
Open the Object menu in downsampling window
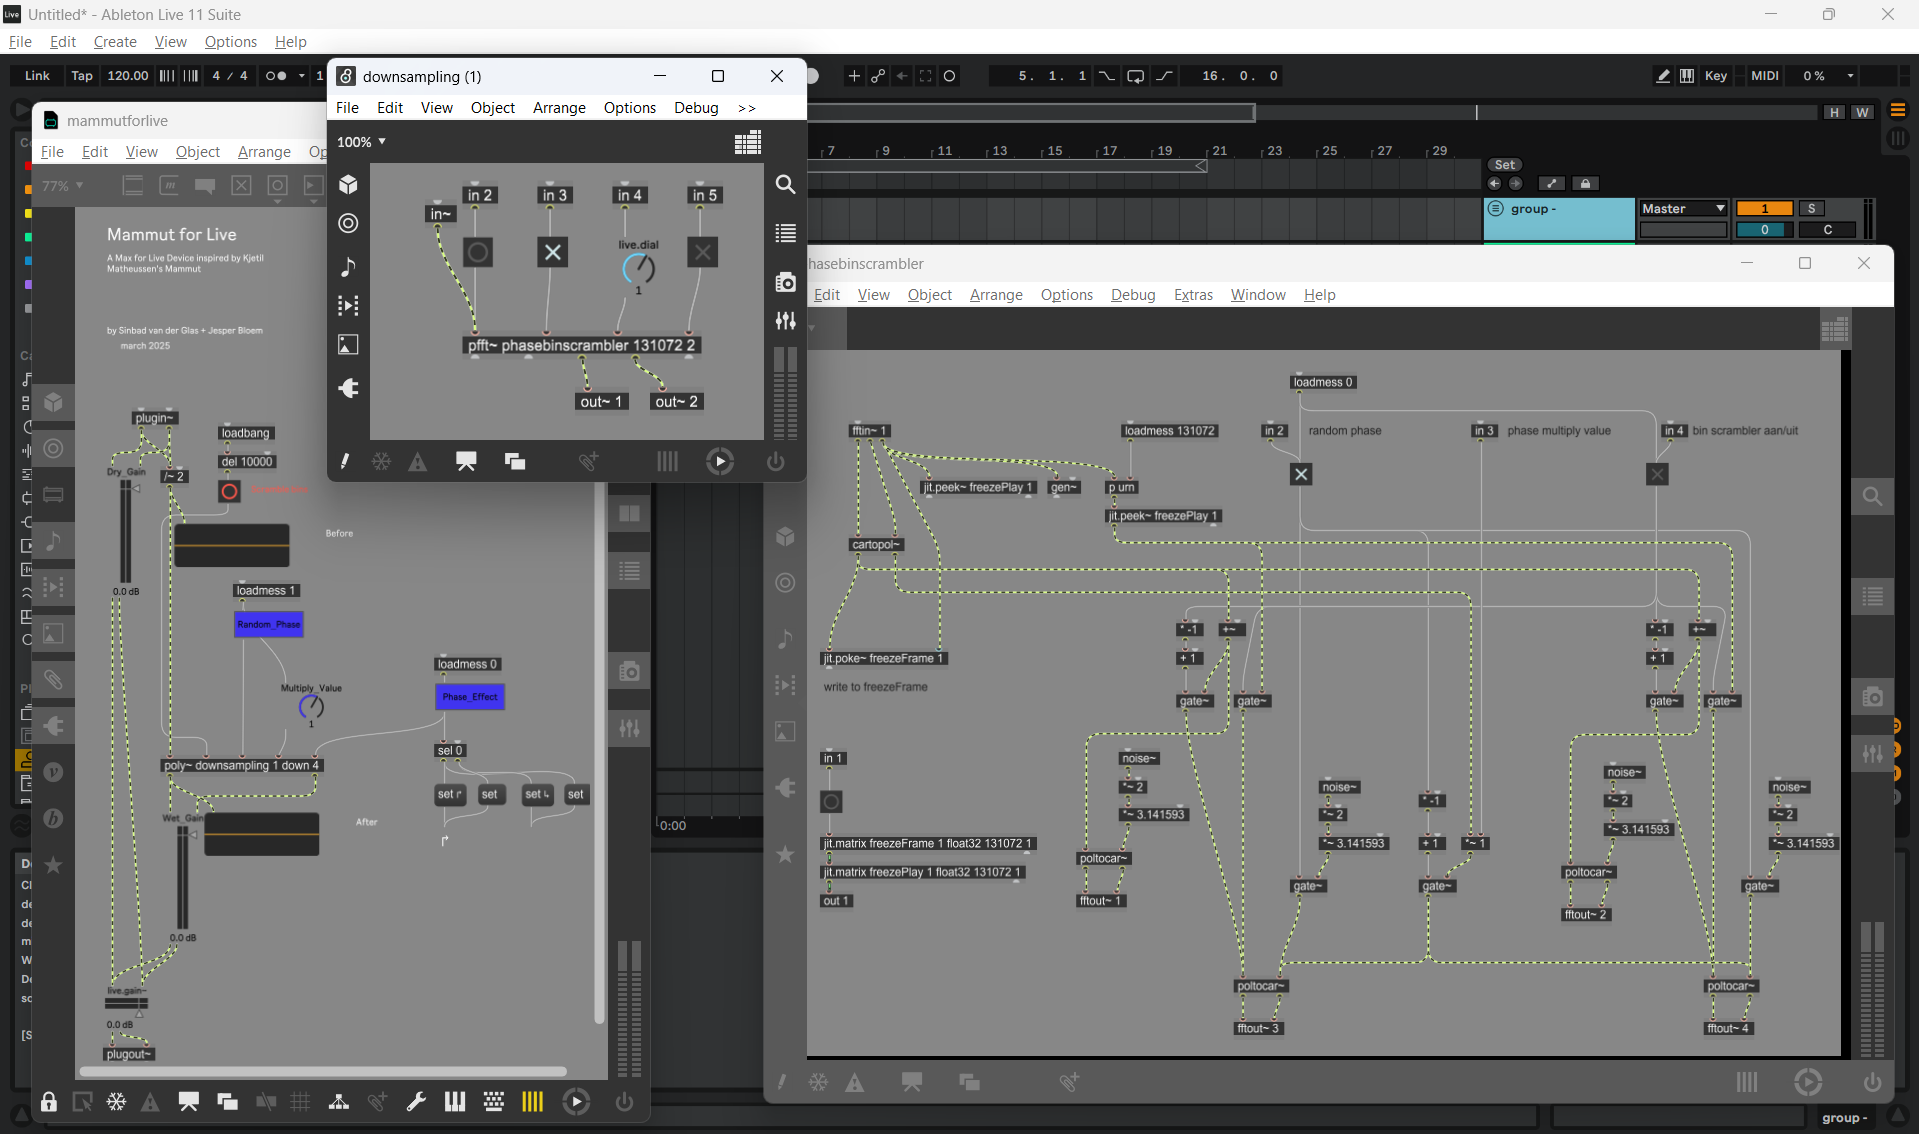493,108
